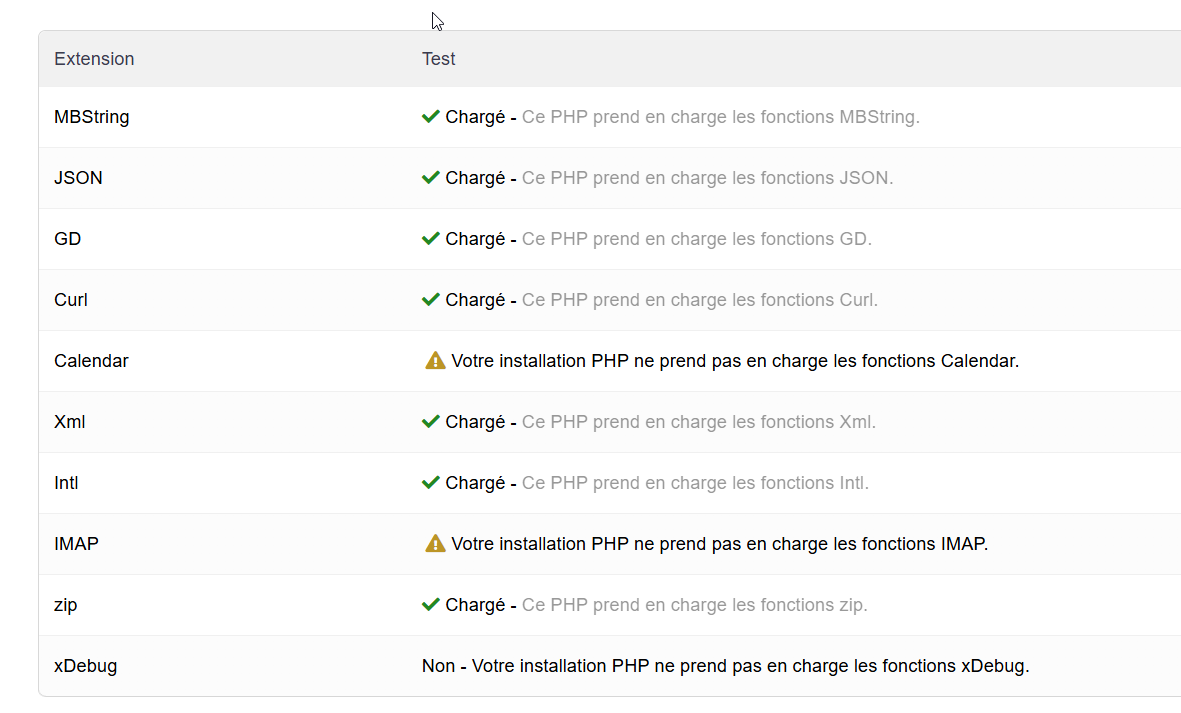Click the Calendar extension name

pos(91,361)
